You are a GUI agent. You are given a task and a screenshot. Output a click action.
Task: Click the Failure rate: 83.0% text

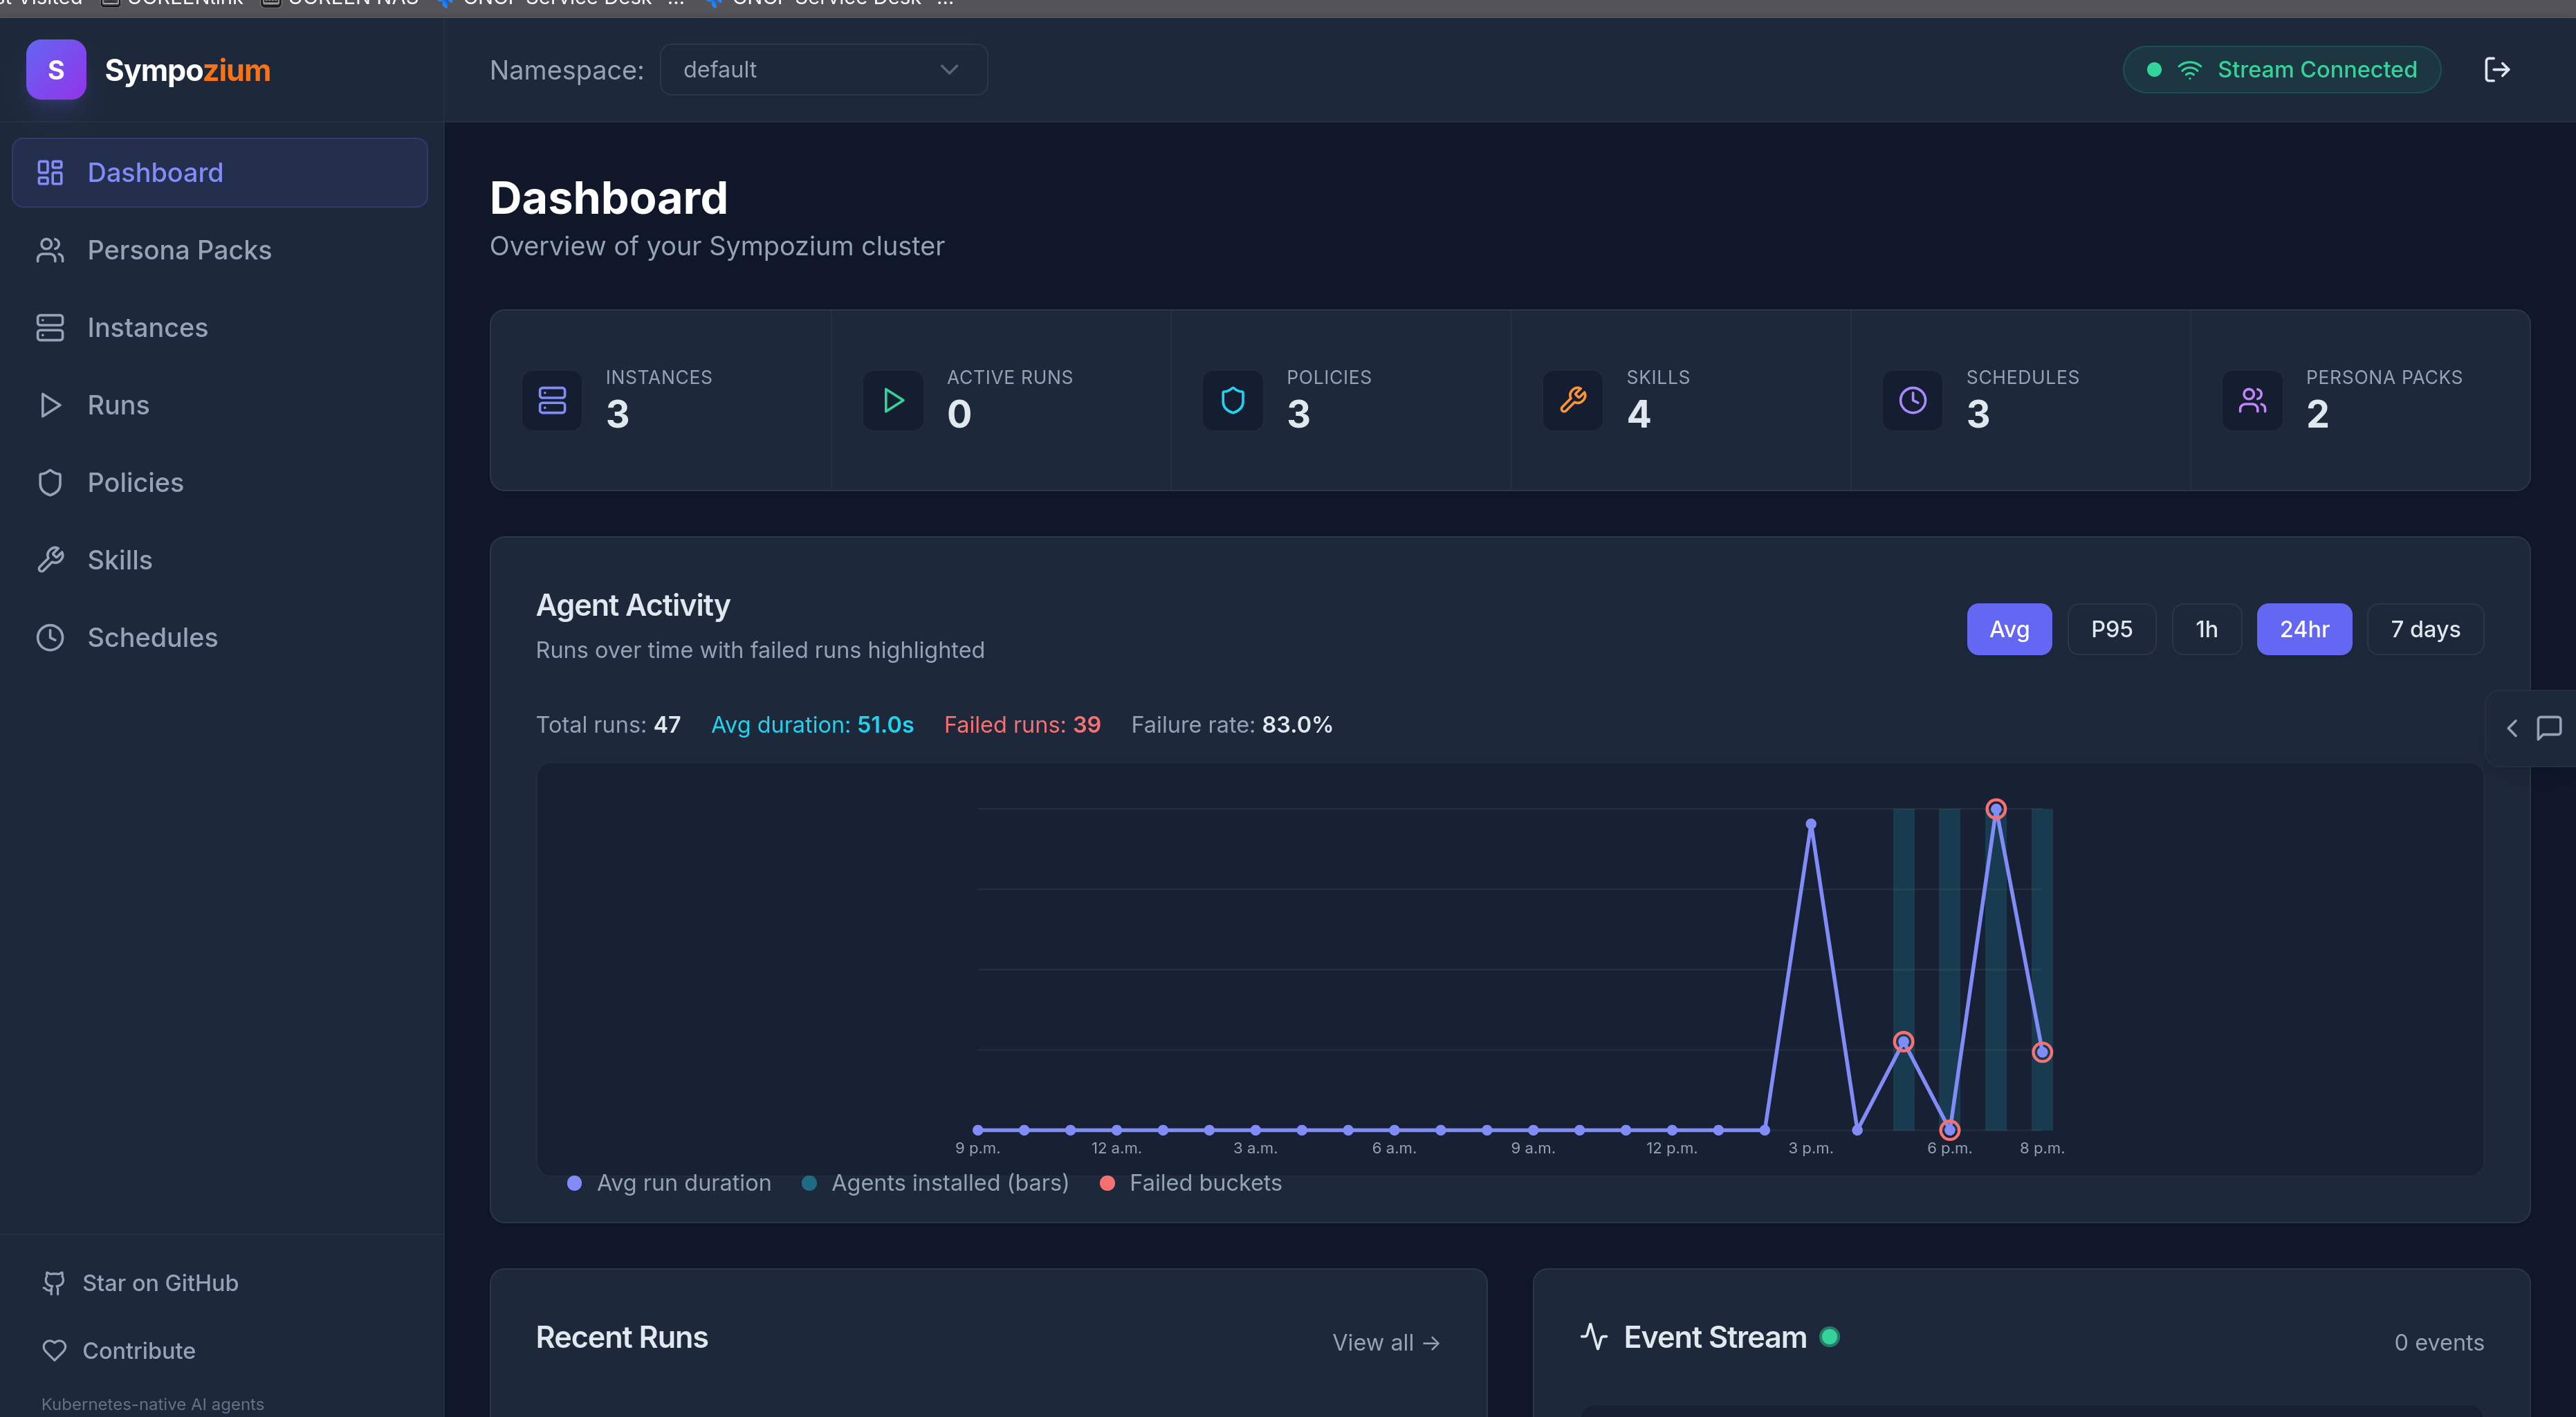pyautogui.click(x=1231, y=725)
